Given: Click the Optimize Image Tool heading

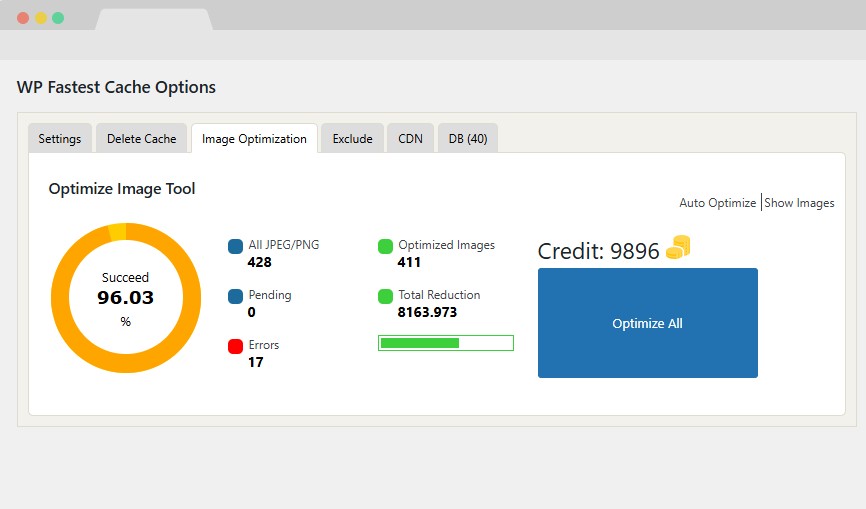Looking at the screenshot, I should (122, 189).
